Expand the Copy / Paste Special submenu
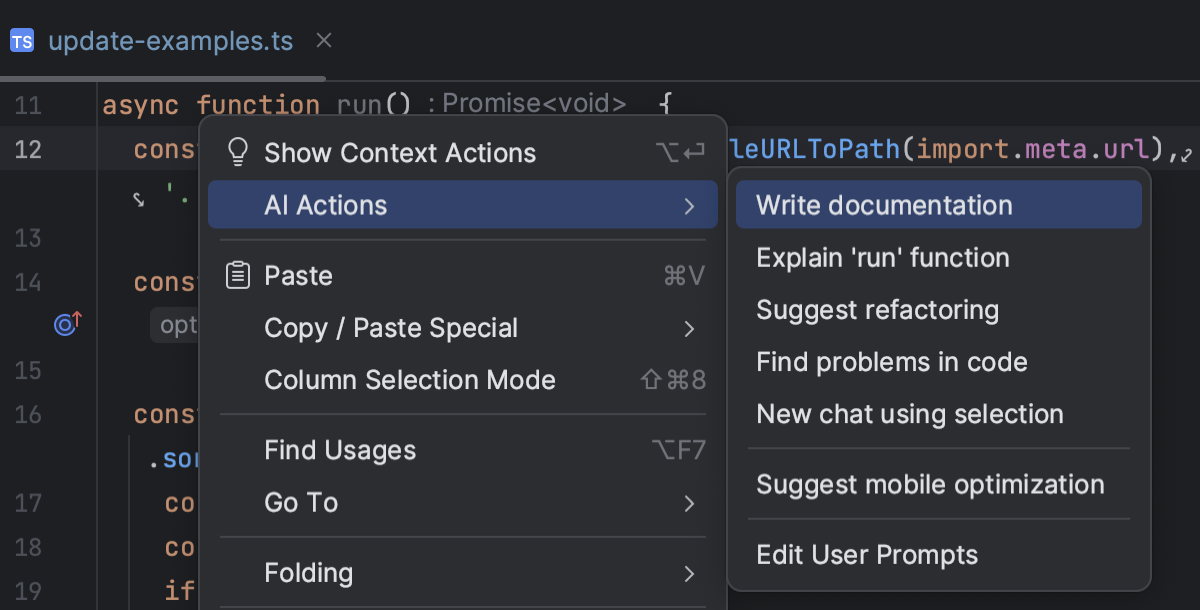The image size is (1200, 610). tap(689, 327)
